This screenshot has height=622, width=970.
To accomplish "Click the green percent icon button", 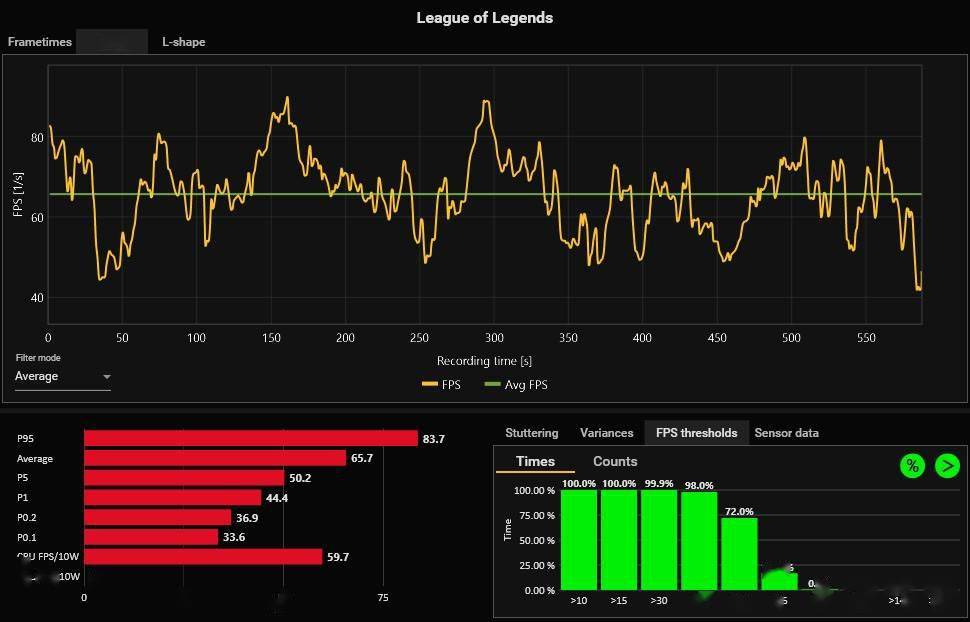I will pos(911,465).
